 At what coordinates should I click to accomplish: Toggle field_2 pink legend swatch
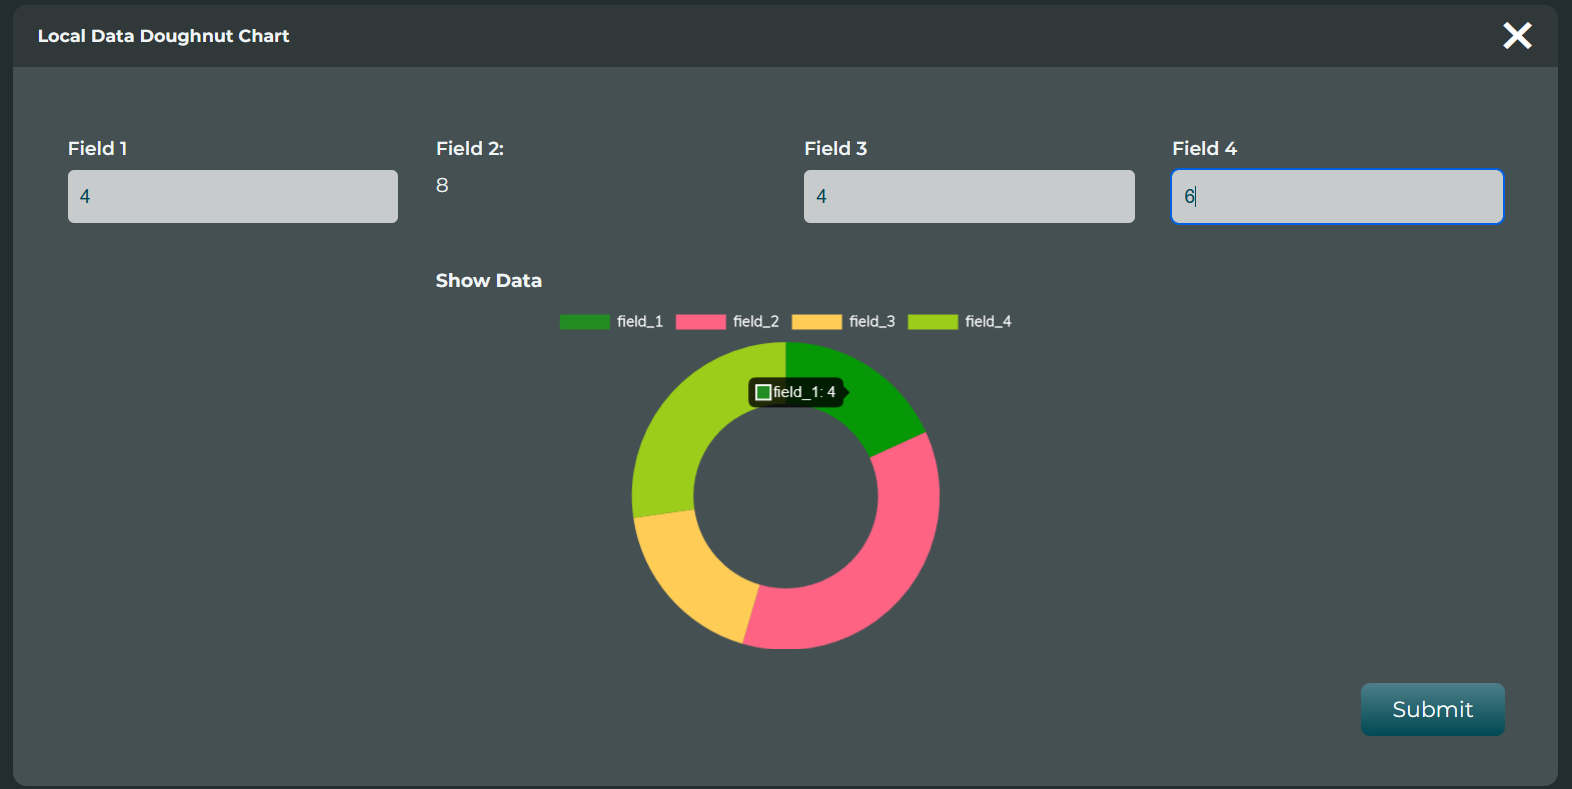[700, 322]
